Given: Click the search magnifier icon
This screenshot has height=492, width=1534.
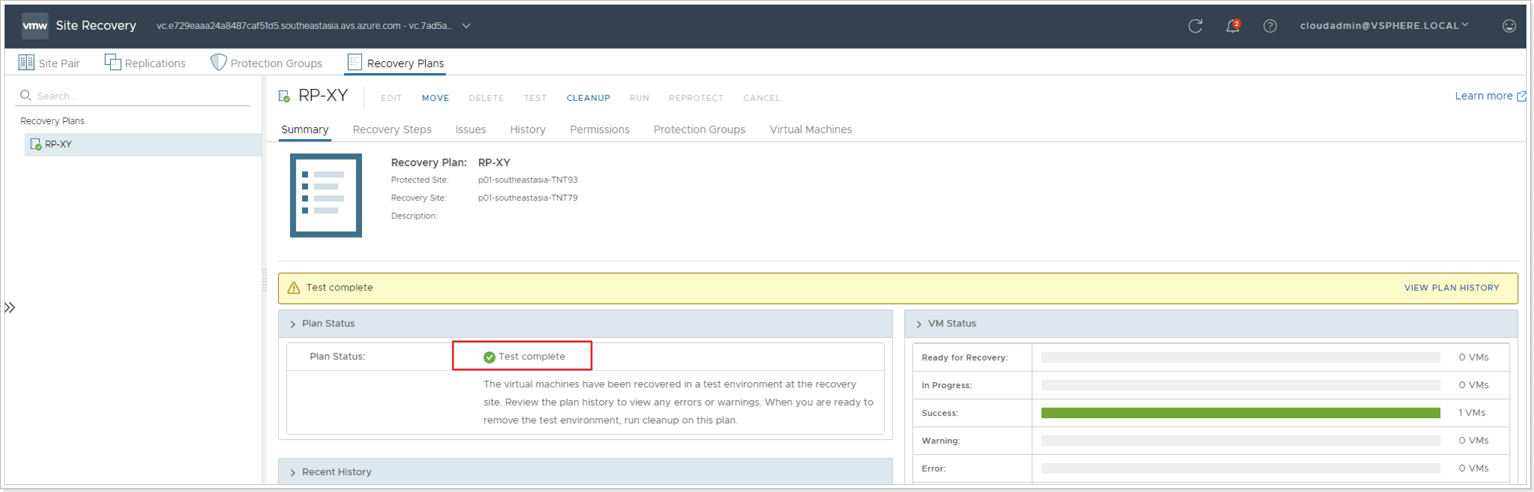Looking at the screenshot, I should [26, 96].
